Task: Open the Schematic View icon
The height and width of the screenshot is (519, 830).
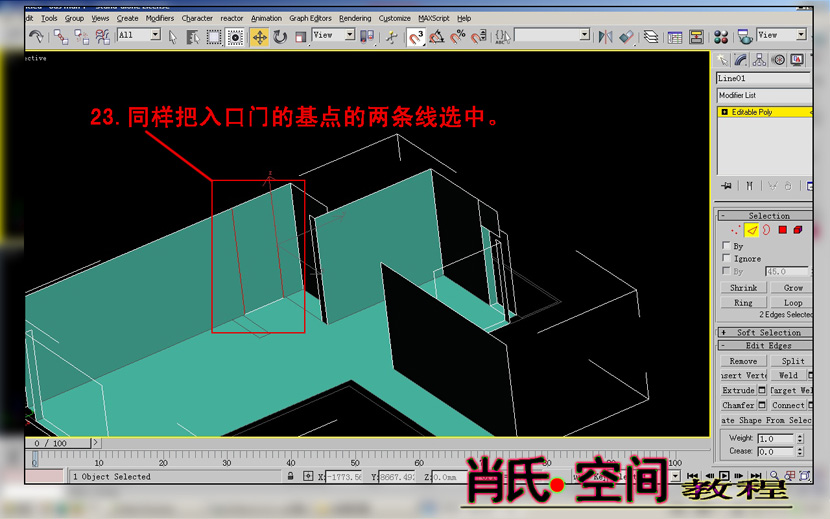Action: click(696, 37)
